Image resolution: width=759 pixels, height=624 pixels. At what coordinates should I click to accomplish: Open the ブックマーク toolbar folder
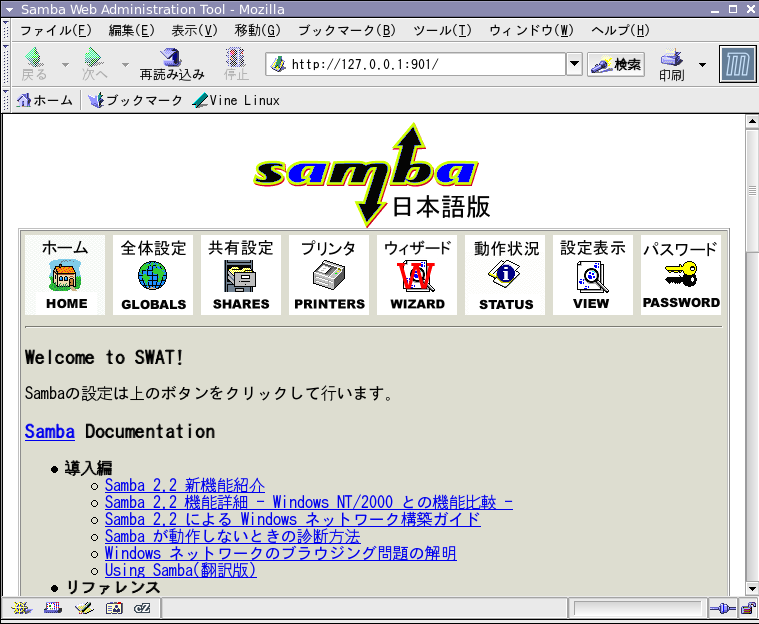pos(135,100)
